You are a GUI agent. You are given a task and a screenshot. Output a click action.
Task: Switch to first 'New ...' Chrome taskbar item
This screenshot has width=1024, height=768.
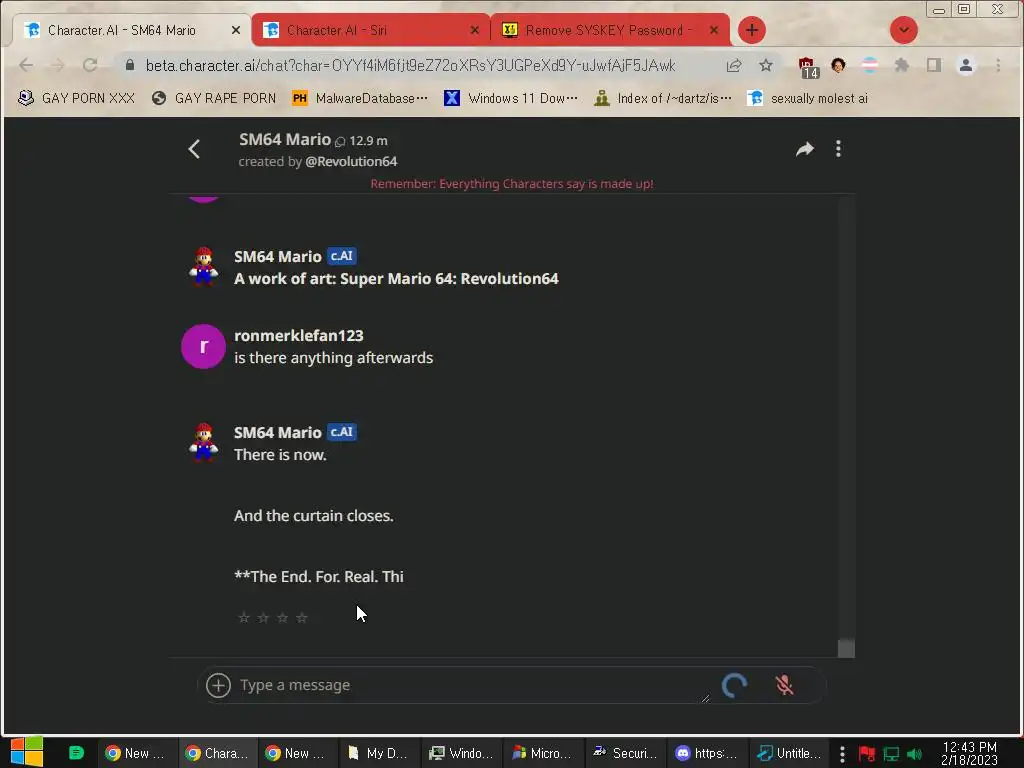pyautogui.click(x=135, y=753)
